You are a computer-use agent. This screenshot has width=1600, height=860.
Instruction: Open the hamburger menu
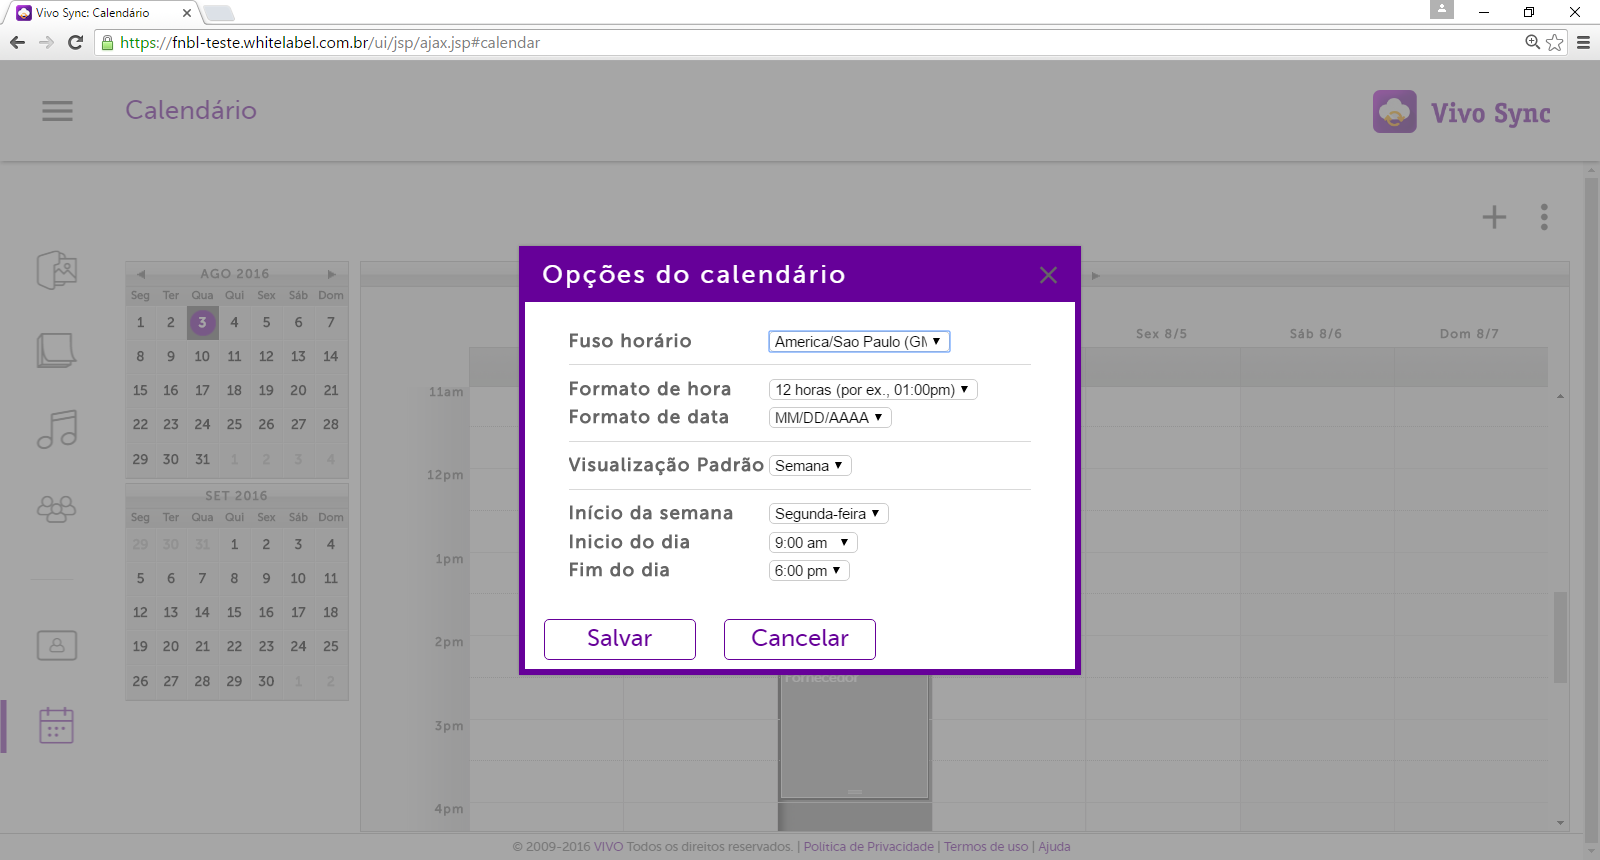point(58,111)
